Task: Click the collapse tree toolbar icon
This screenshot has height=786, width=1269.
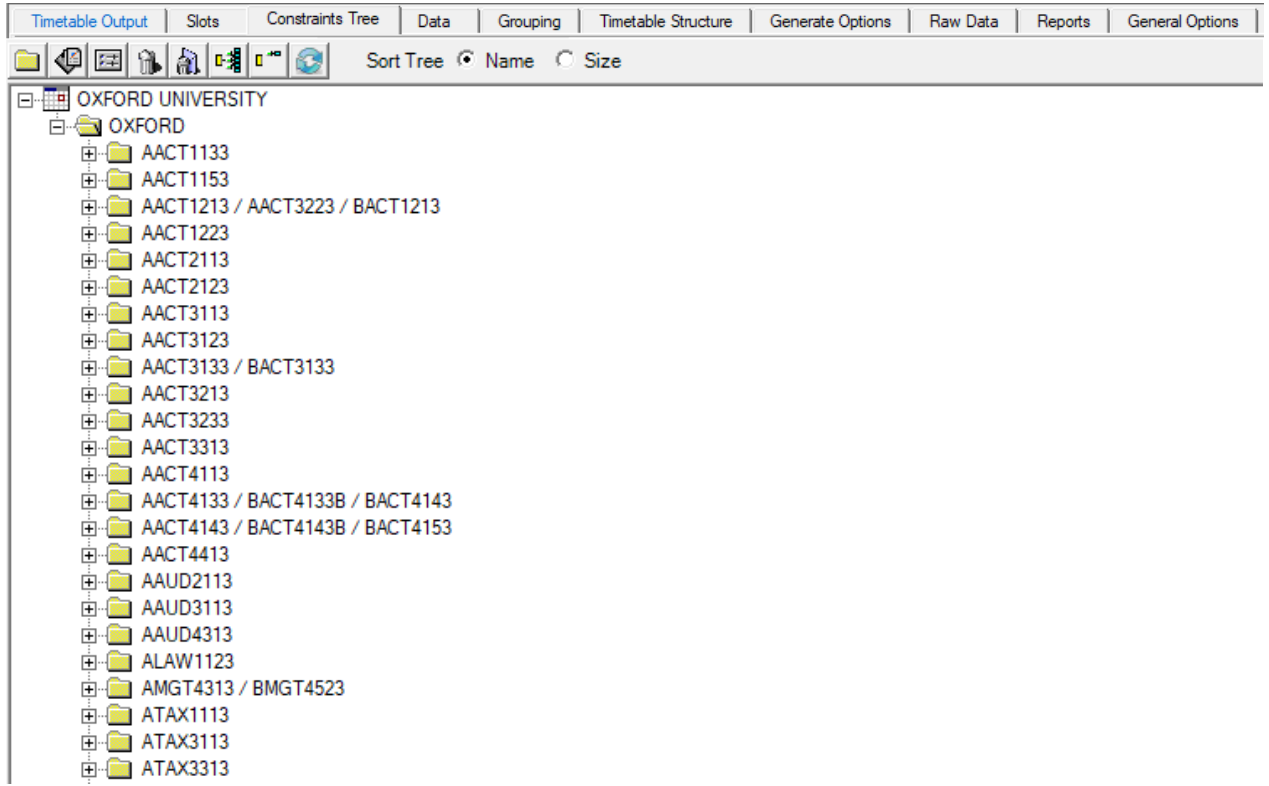Action: point(267,62)
